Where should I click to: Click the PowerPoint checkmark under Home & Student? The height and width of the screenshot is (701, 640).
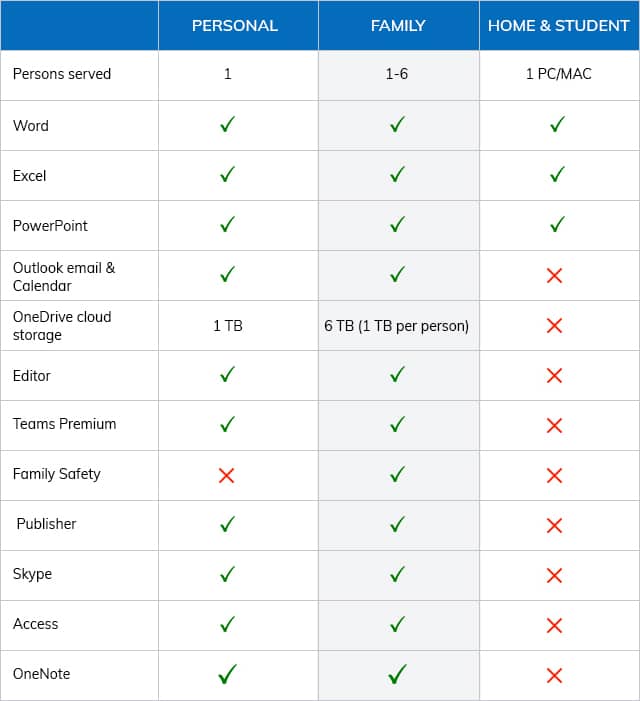[x=557, y=224]
